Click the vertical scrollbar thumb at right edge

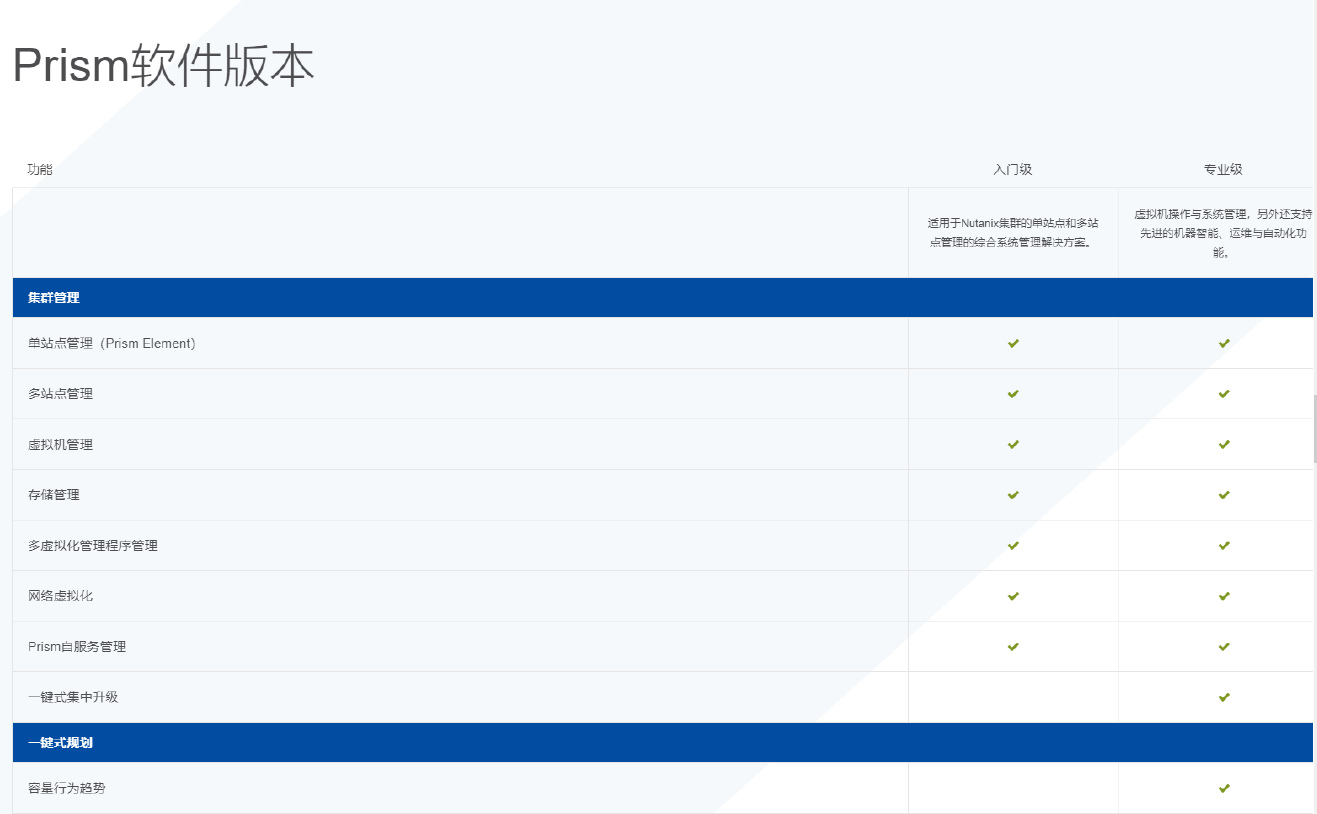(1315, 429)
